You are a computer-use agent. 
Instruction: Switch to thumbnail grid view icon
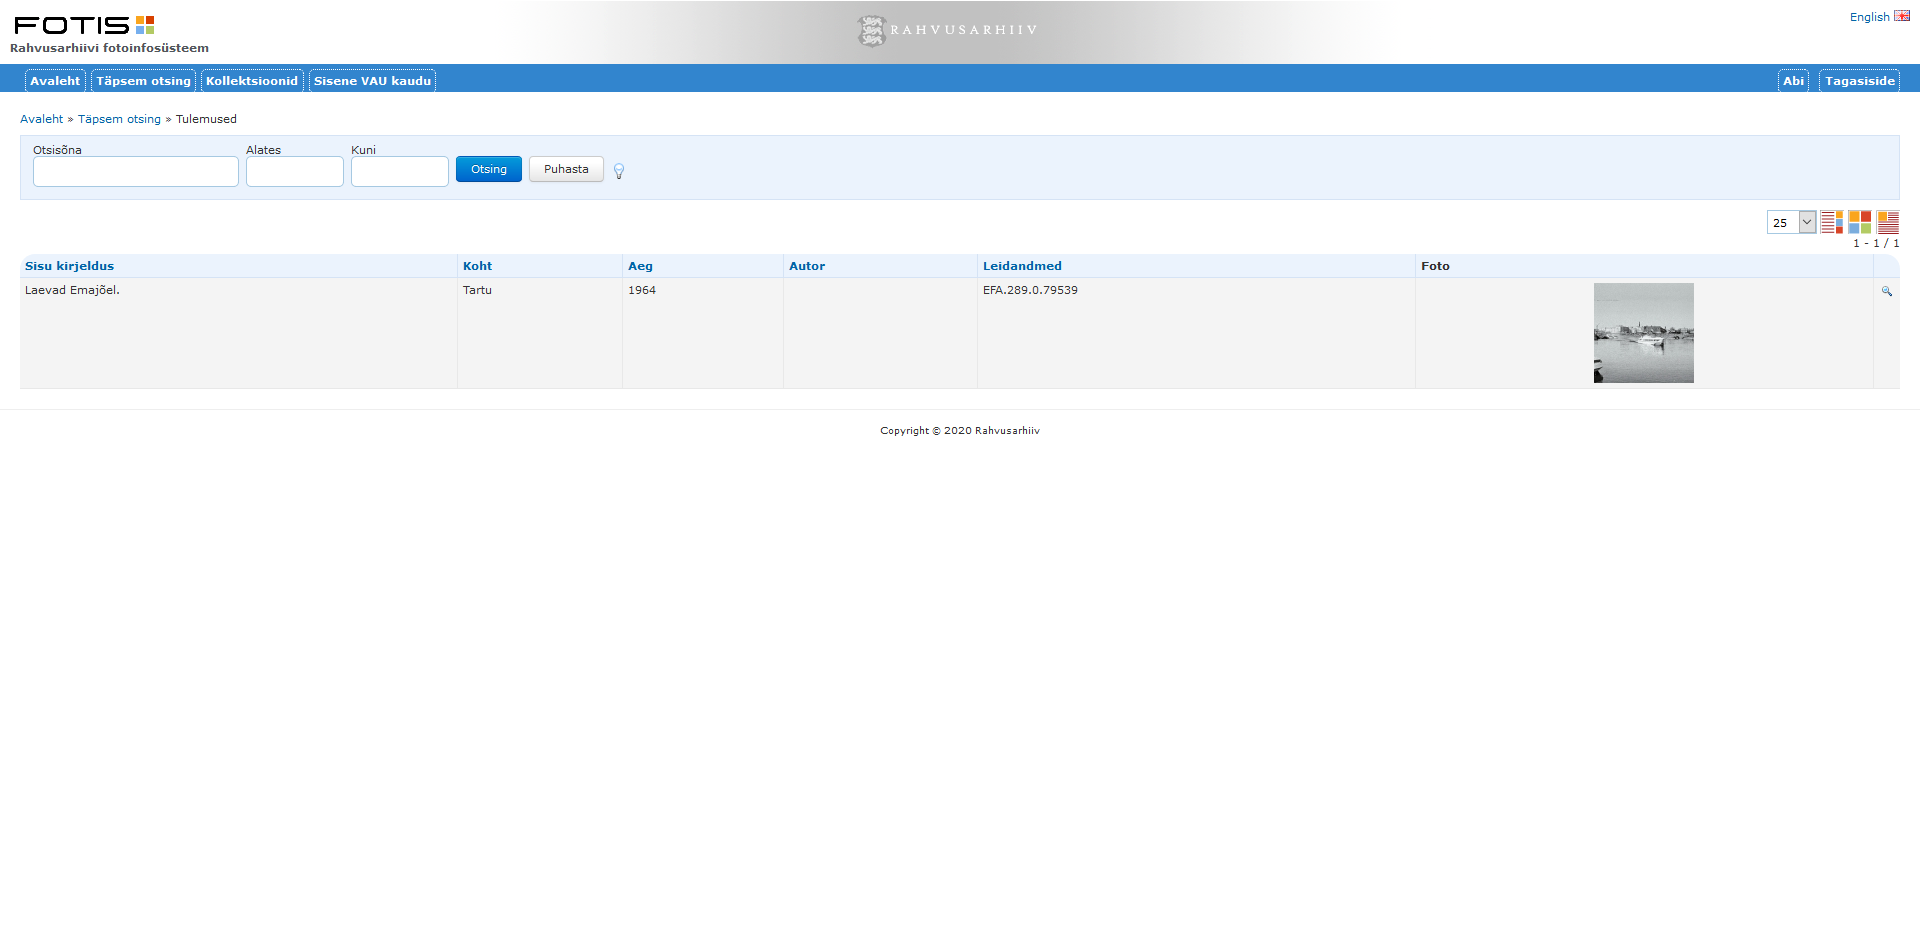click(x=1859, y=222)
